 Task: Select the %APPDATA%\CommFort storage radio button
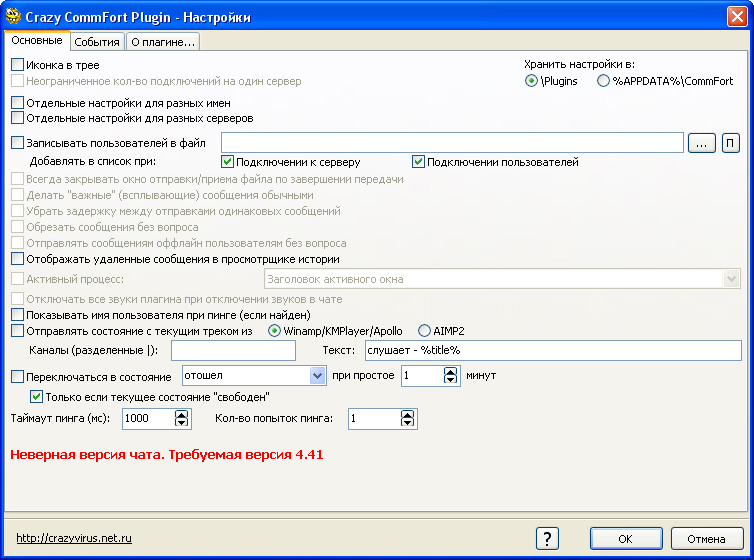(x=603, y=81)
